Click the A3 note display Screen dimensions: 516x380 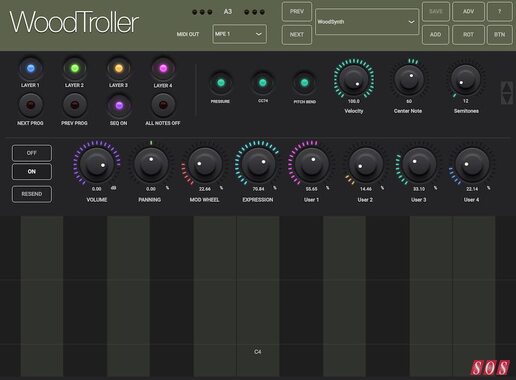pos(228,12)
